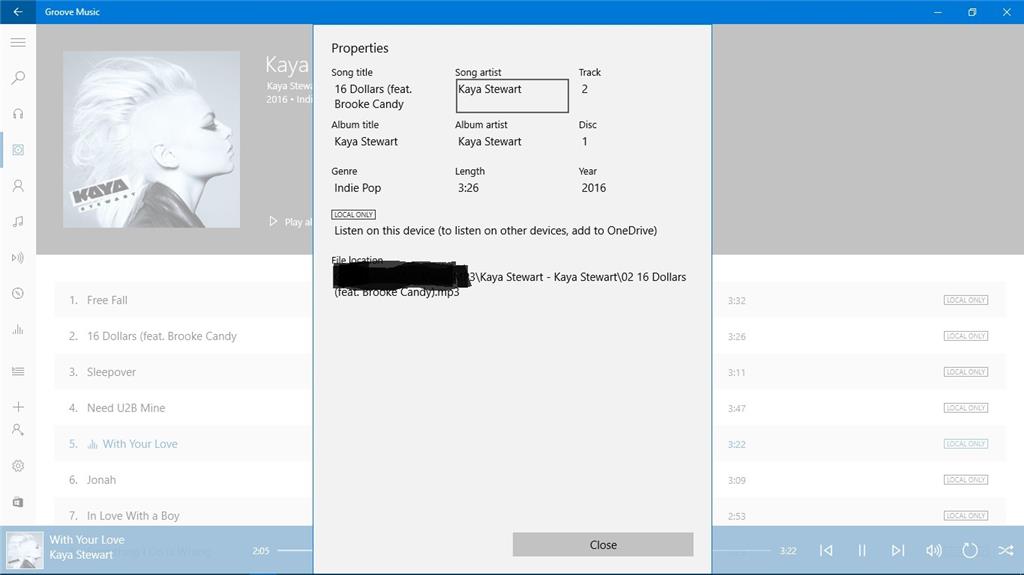
Task: Toggle repeat mode
Action: (970, 551)
